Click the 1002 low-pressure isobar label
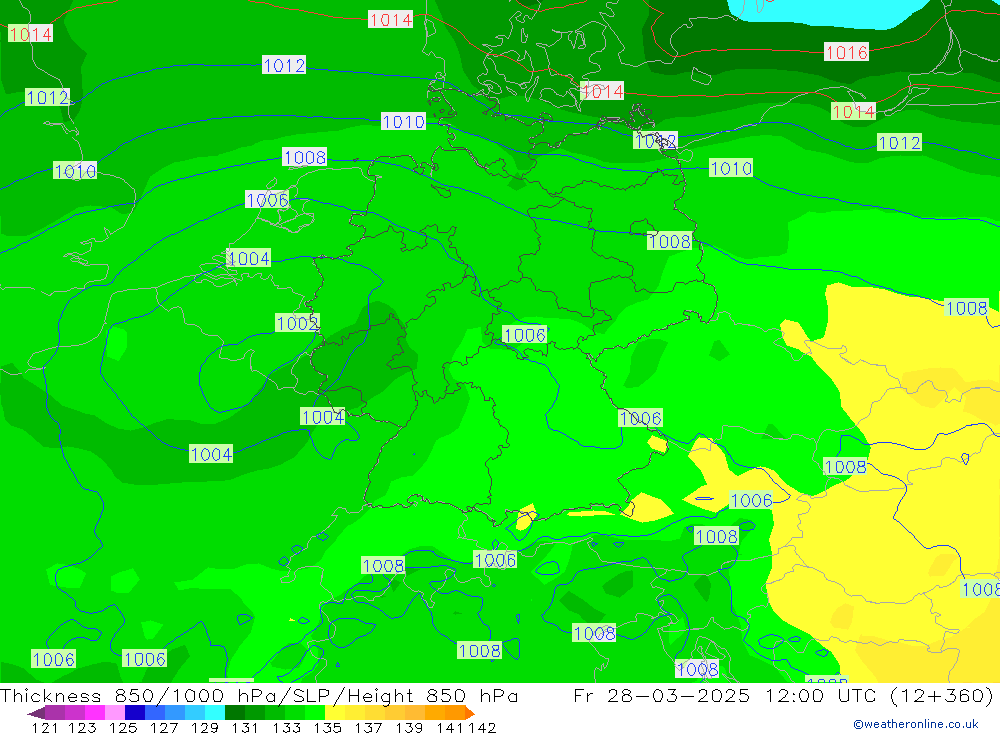The height and width of the screenshot is (733, 1000). pos(297,323)
